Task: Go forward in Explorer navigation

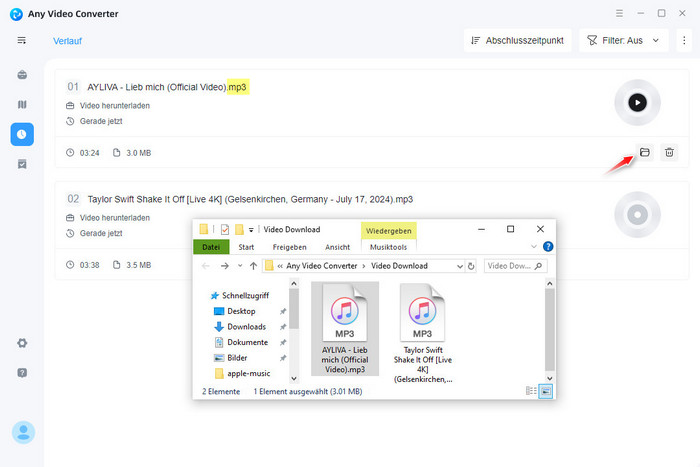Action: 225,266
